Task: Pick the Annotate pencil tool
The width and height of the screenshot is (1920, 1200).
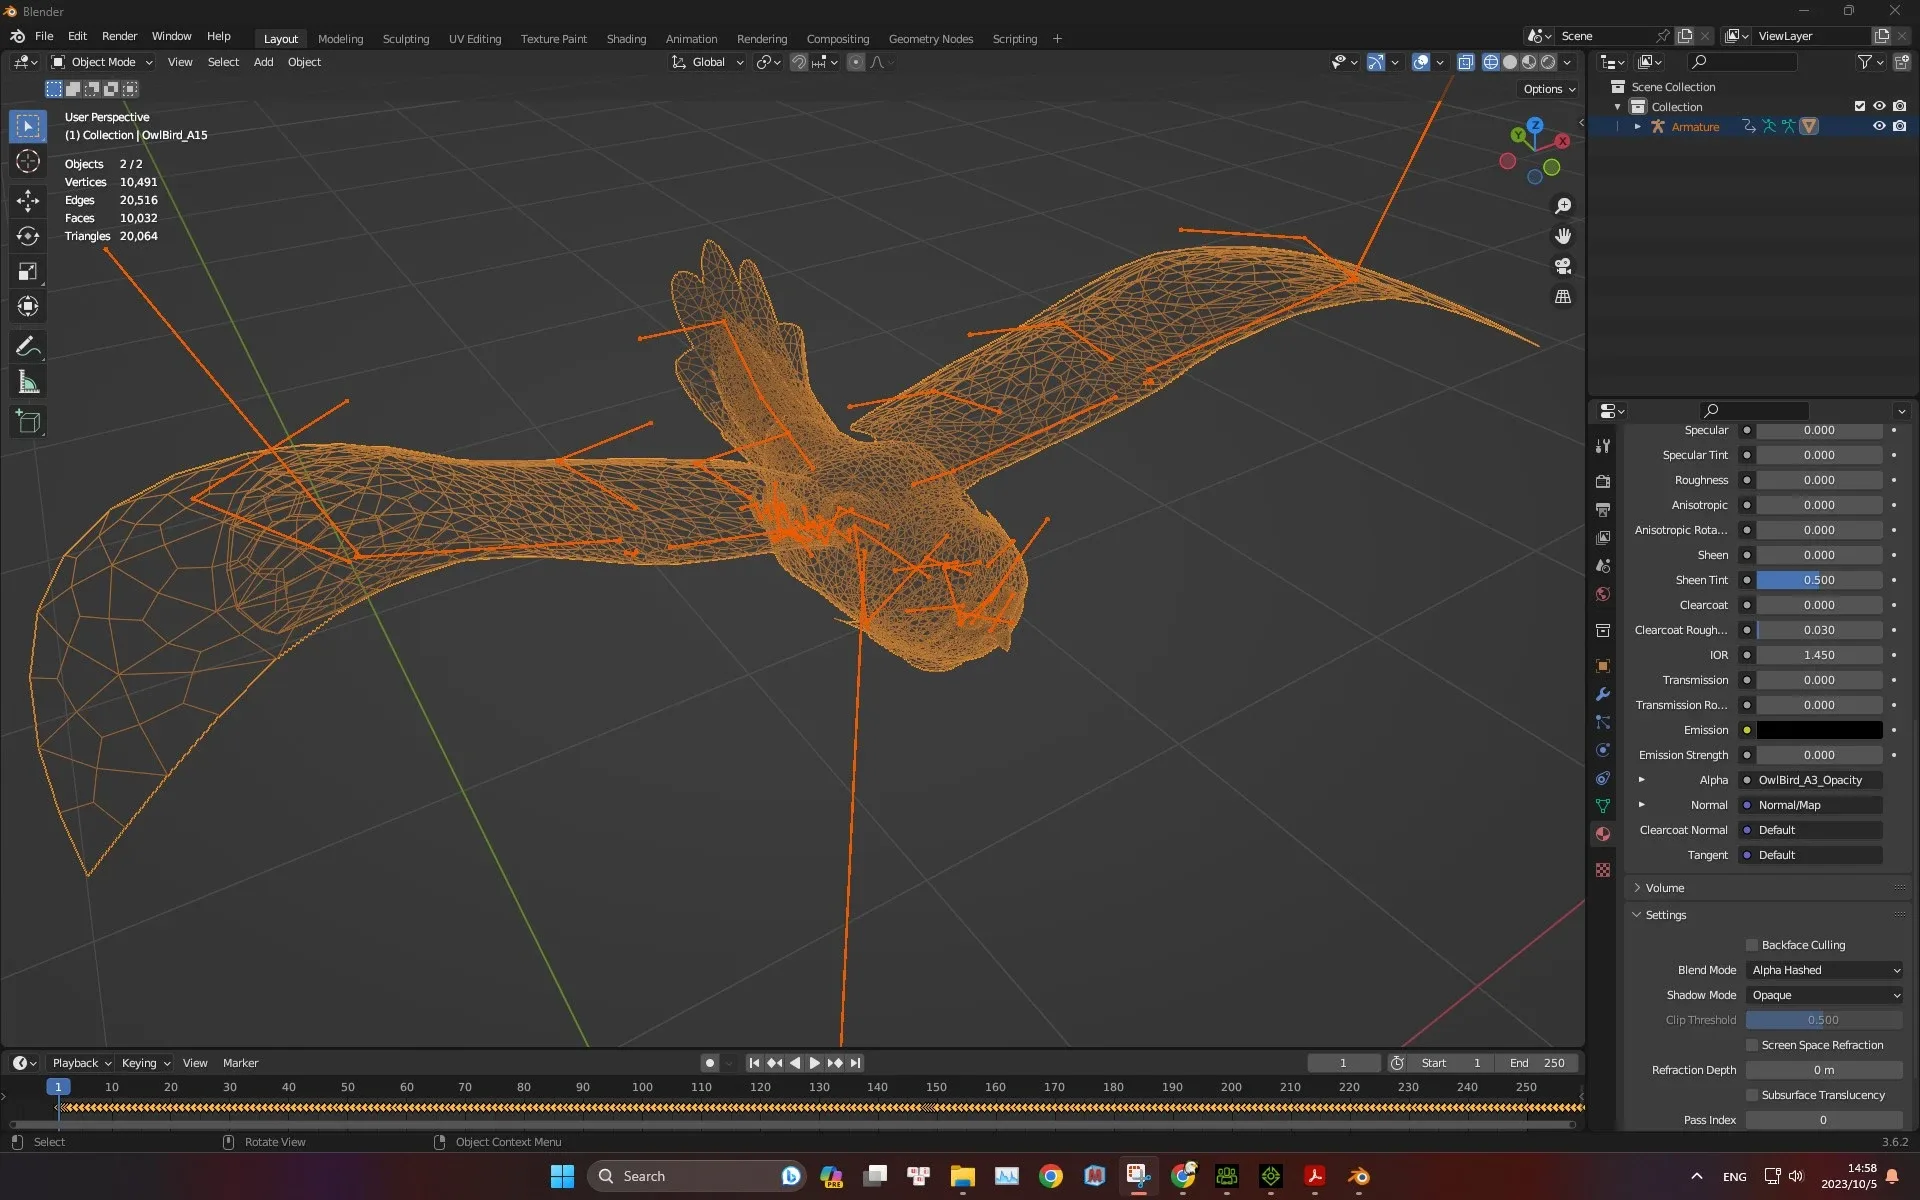Action: click(x=28, y=347)
